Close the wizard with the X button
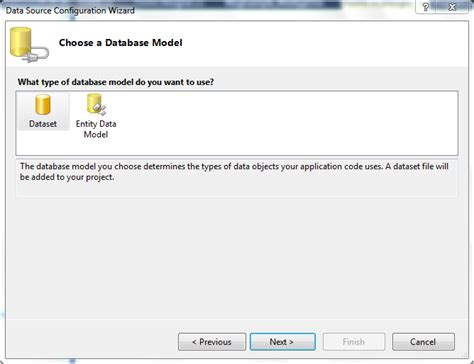This screenshot has height=364, width=474. click(452, 7)
